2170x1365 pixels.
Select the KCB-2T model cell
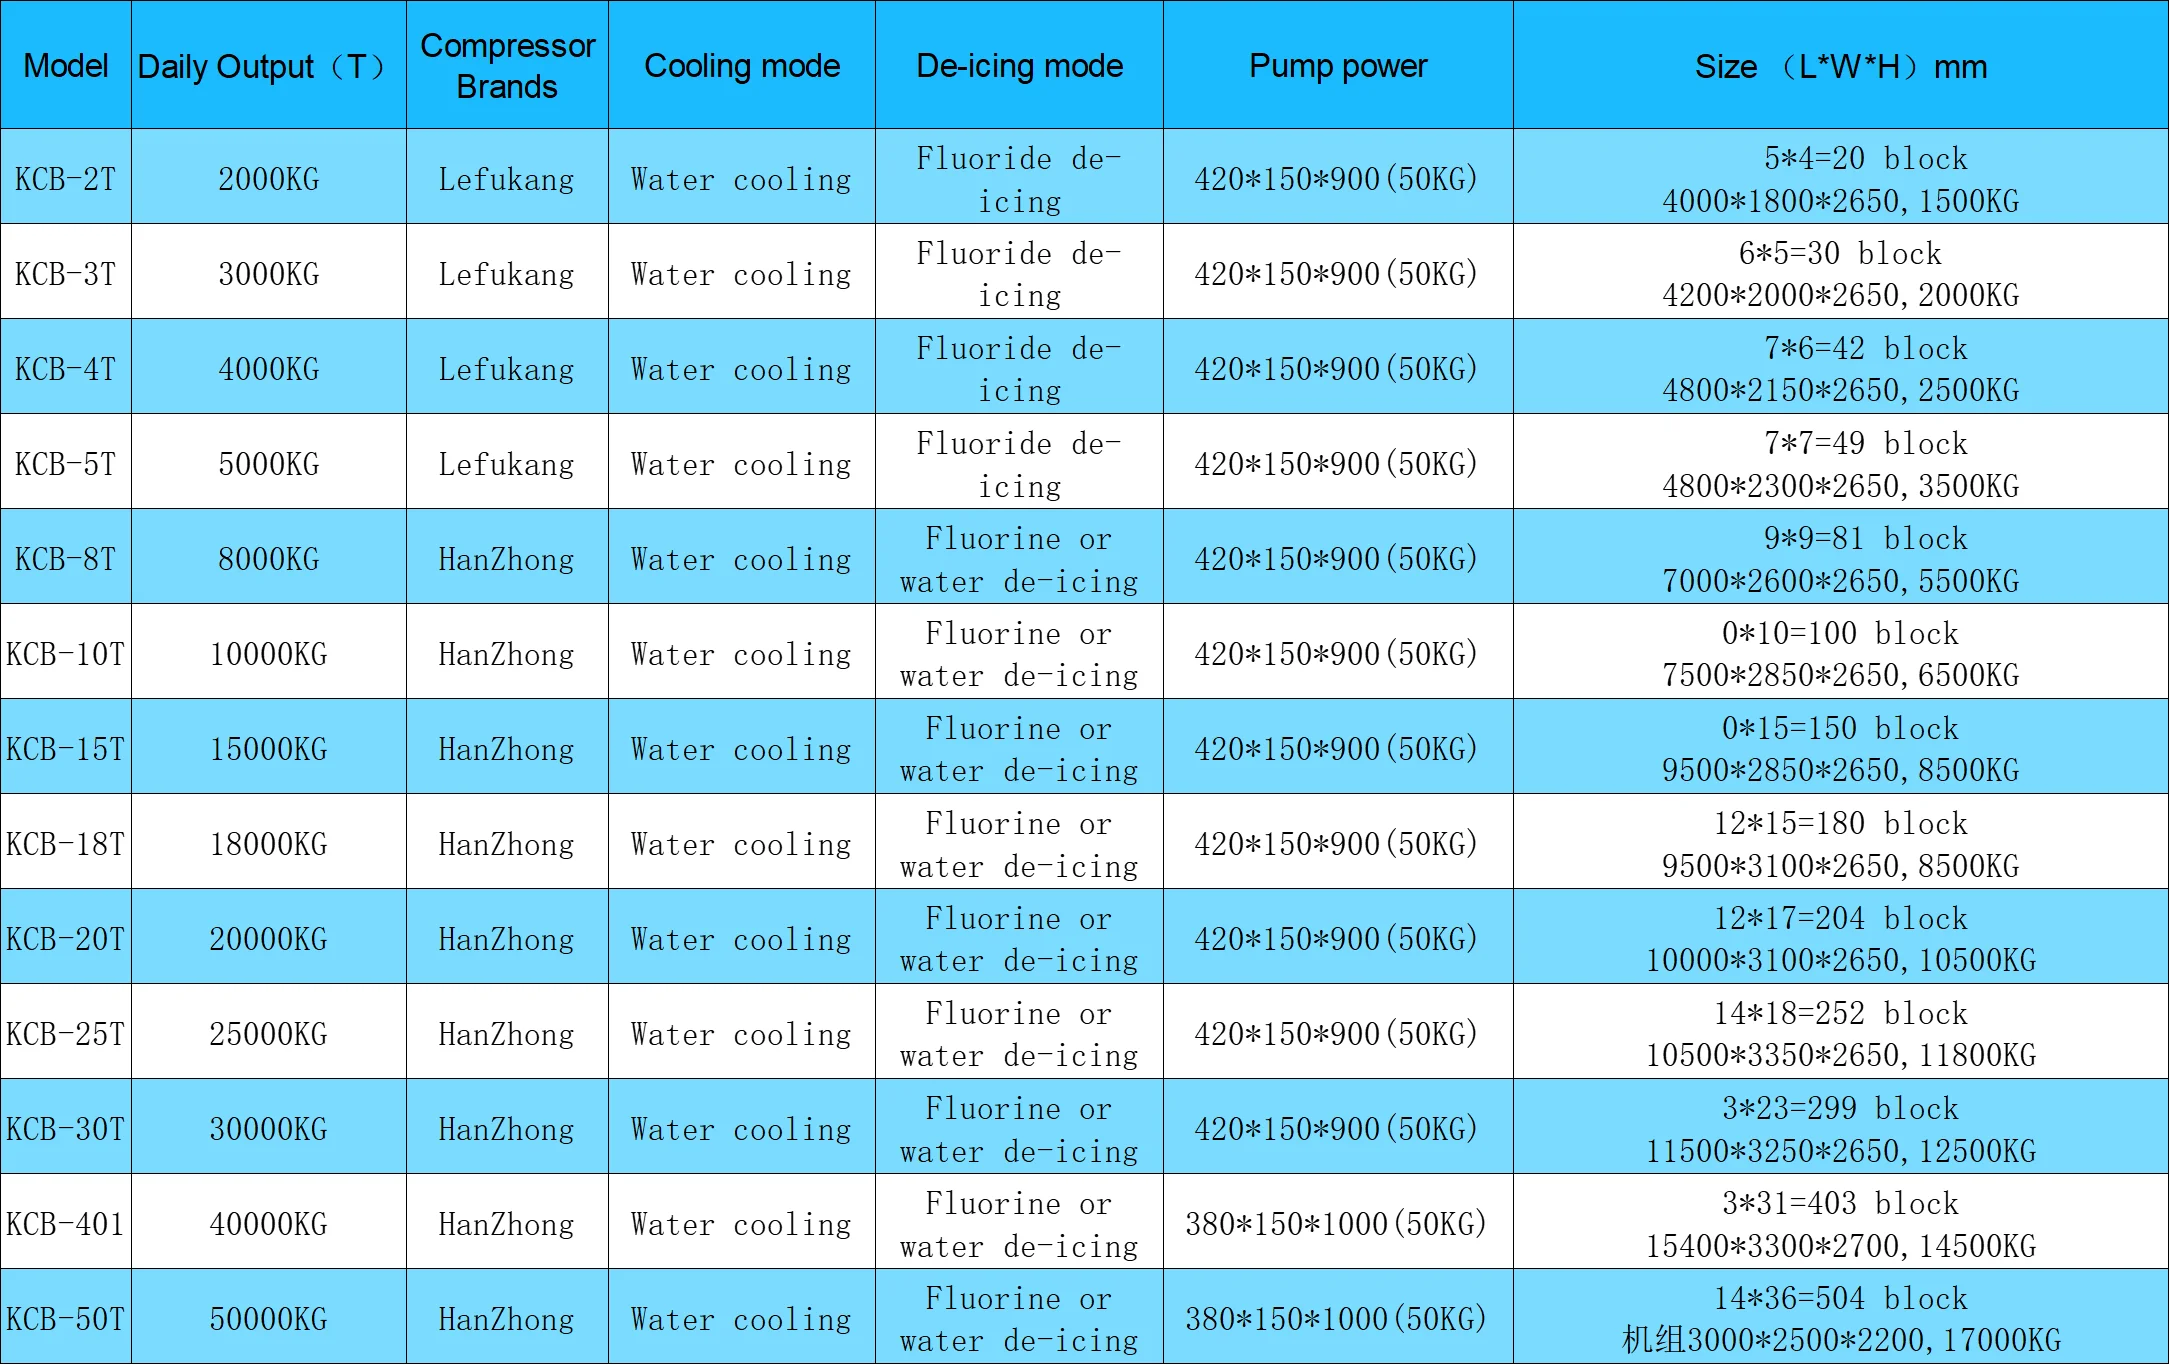(x=65, y=179)
